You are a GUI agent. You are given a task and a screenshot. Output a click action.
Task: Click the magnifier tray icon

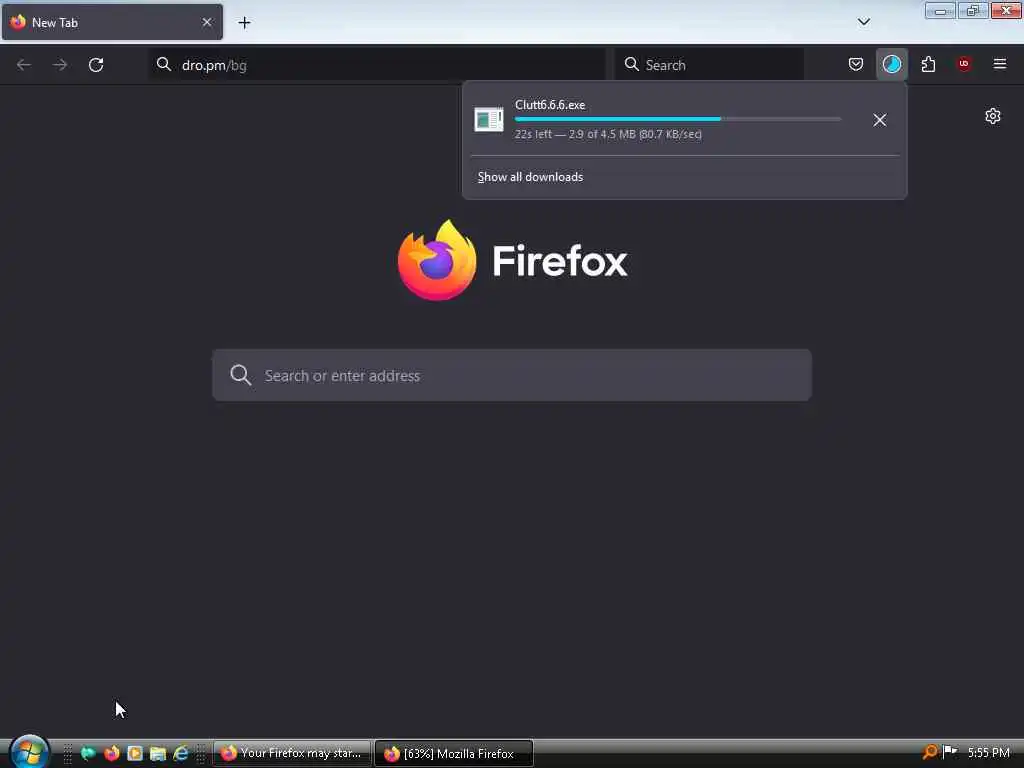(x=929, y=752)
